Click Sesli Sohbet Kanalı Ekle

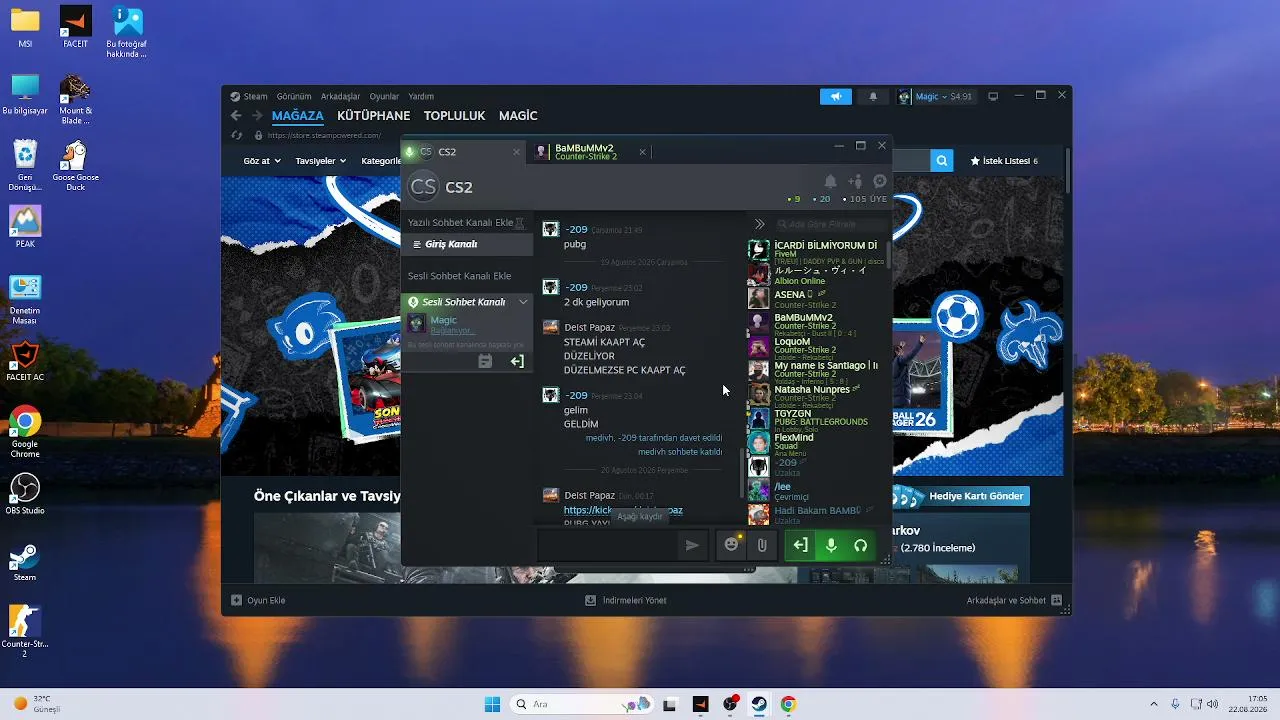click(x=459, y=276)
